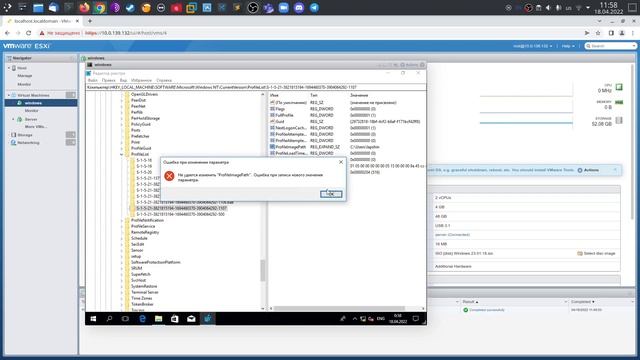Click Registry Editor icon in VM taskbar
The width and height of the screenshot is (640, 360).
pyautogui.click(x=207, y=319)
